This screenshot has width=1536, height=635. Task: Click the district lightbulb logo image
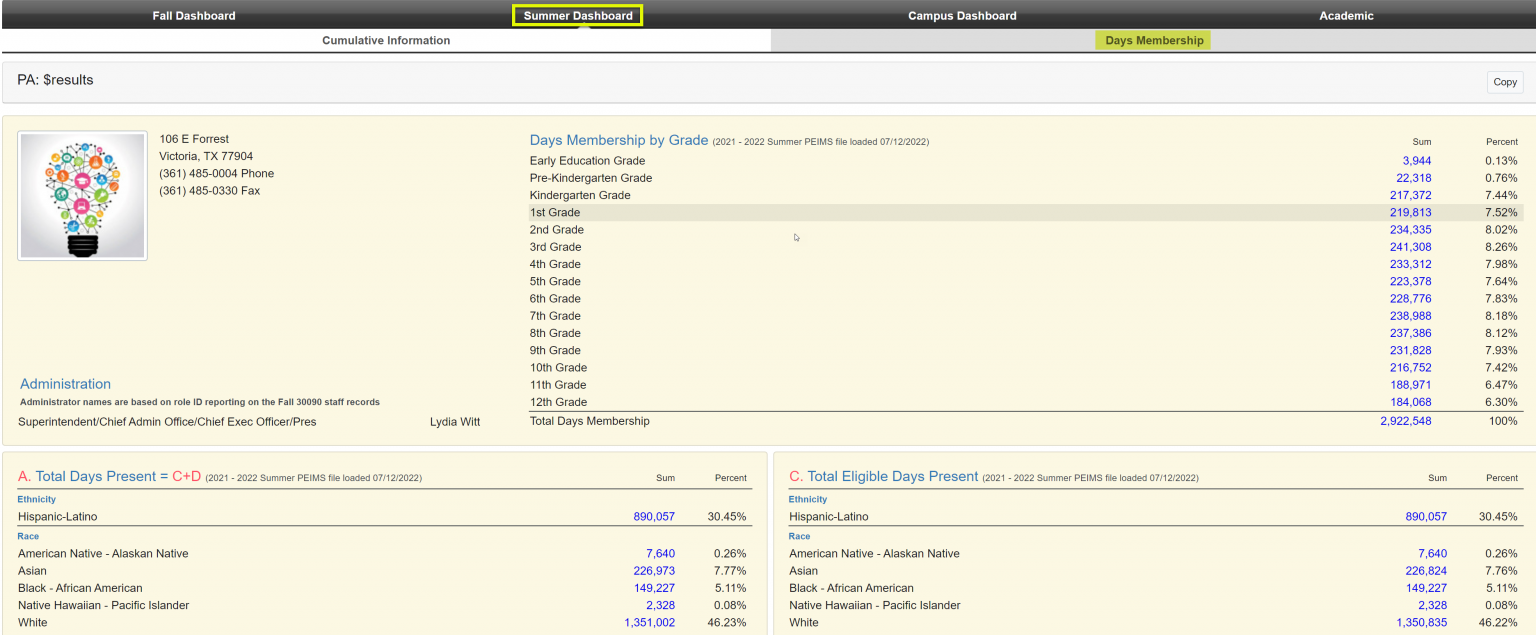pyautogui.click(x=82, y=195)
